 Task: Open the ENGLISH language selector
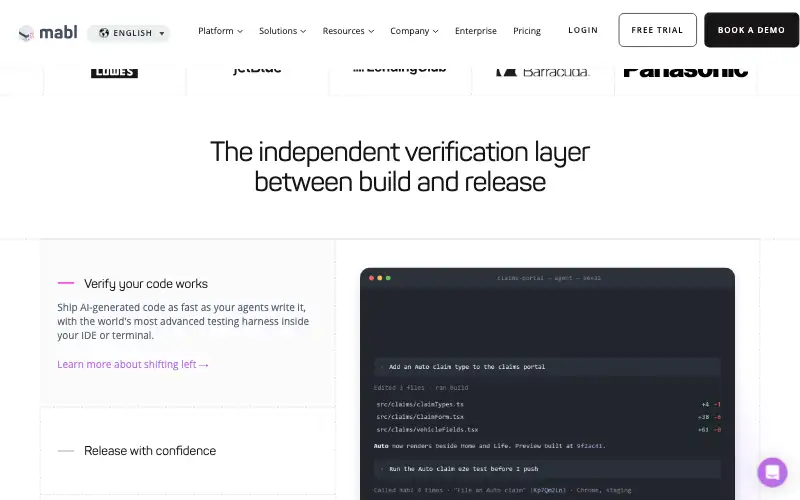click(129, 33)
